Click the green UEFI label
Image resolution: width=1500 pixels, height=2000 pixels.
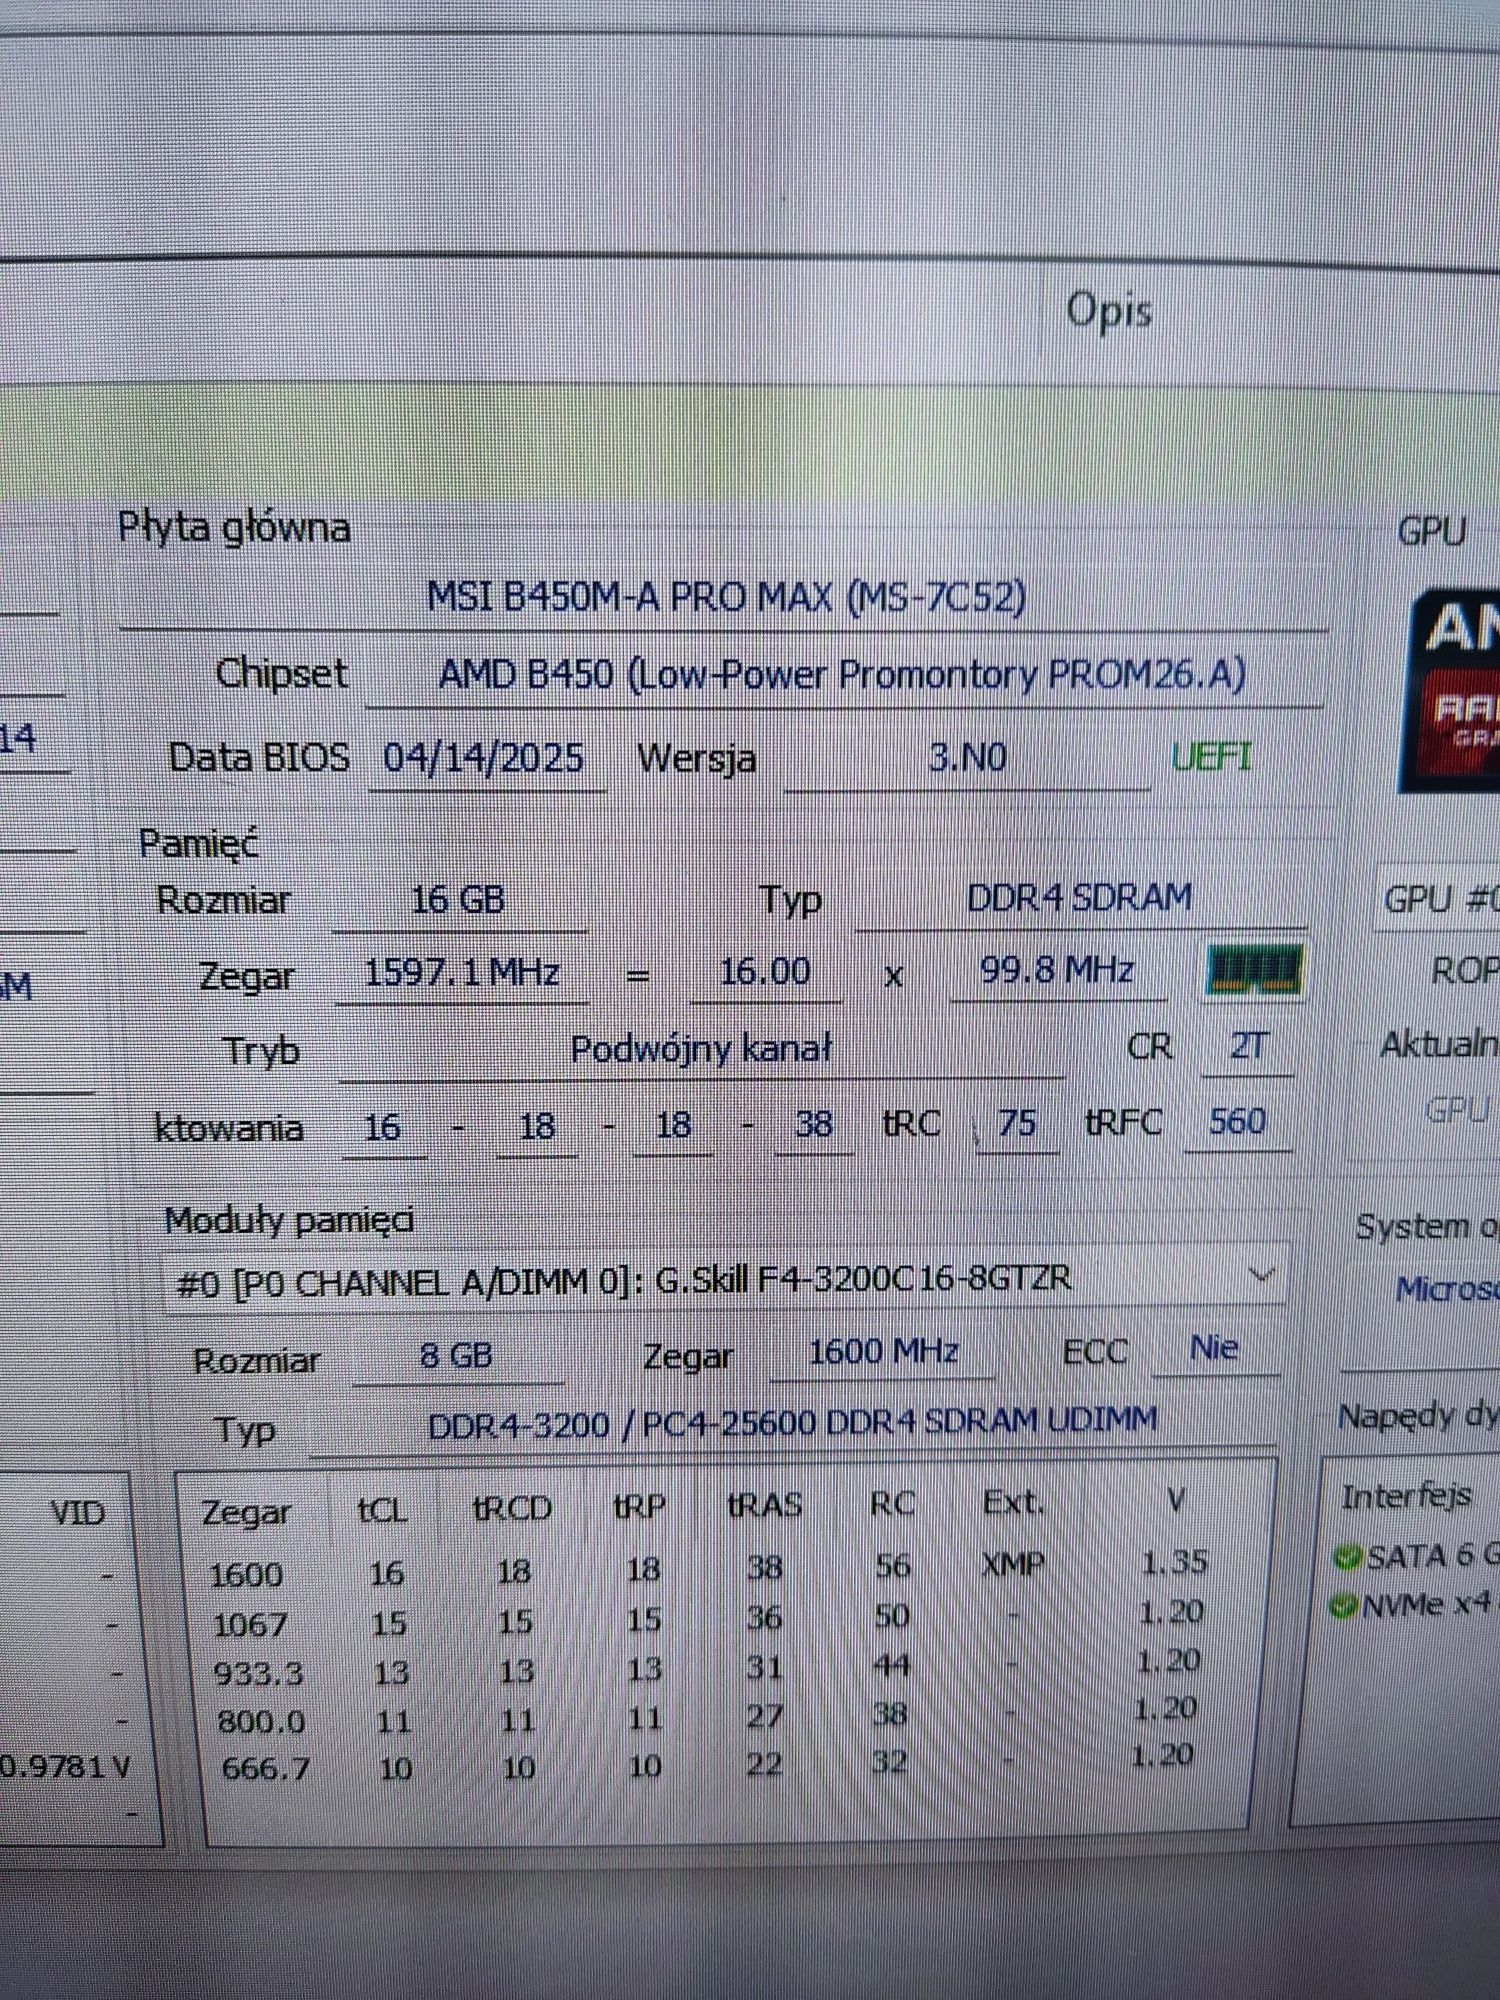pyautogui.click(x=1211, y=757)
